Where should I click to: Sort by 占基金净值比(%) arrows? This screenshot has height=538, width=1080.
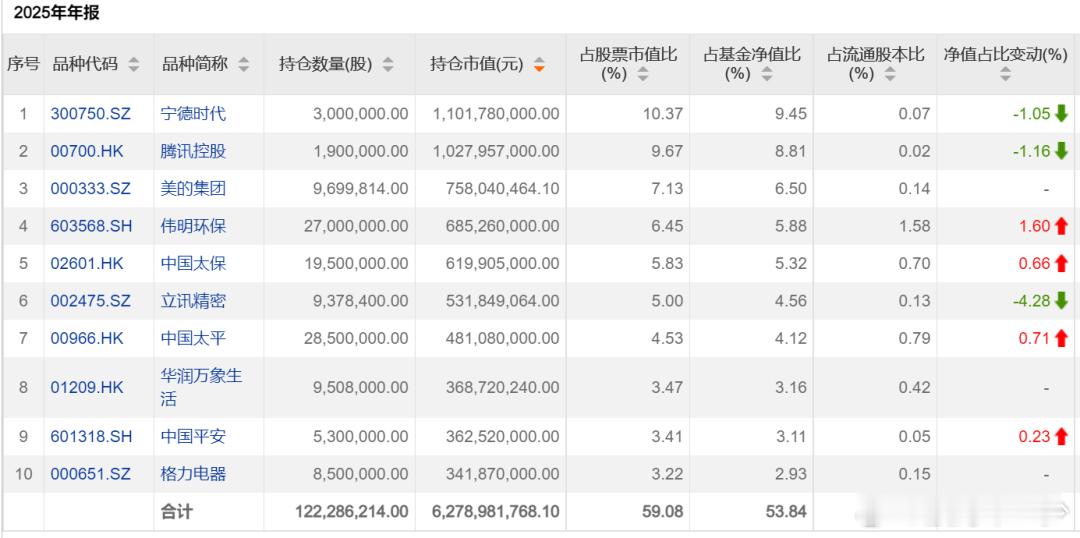click(x=767, y=74)
